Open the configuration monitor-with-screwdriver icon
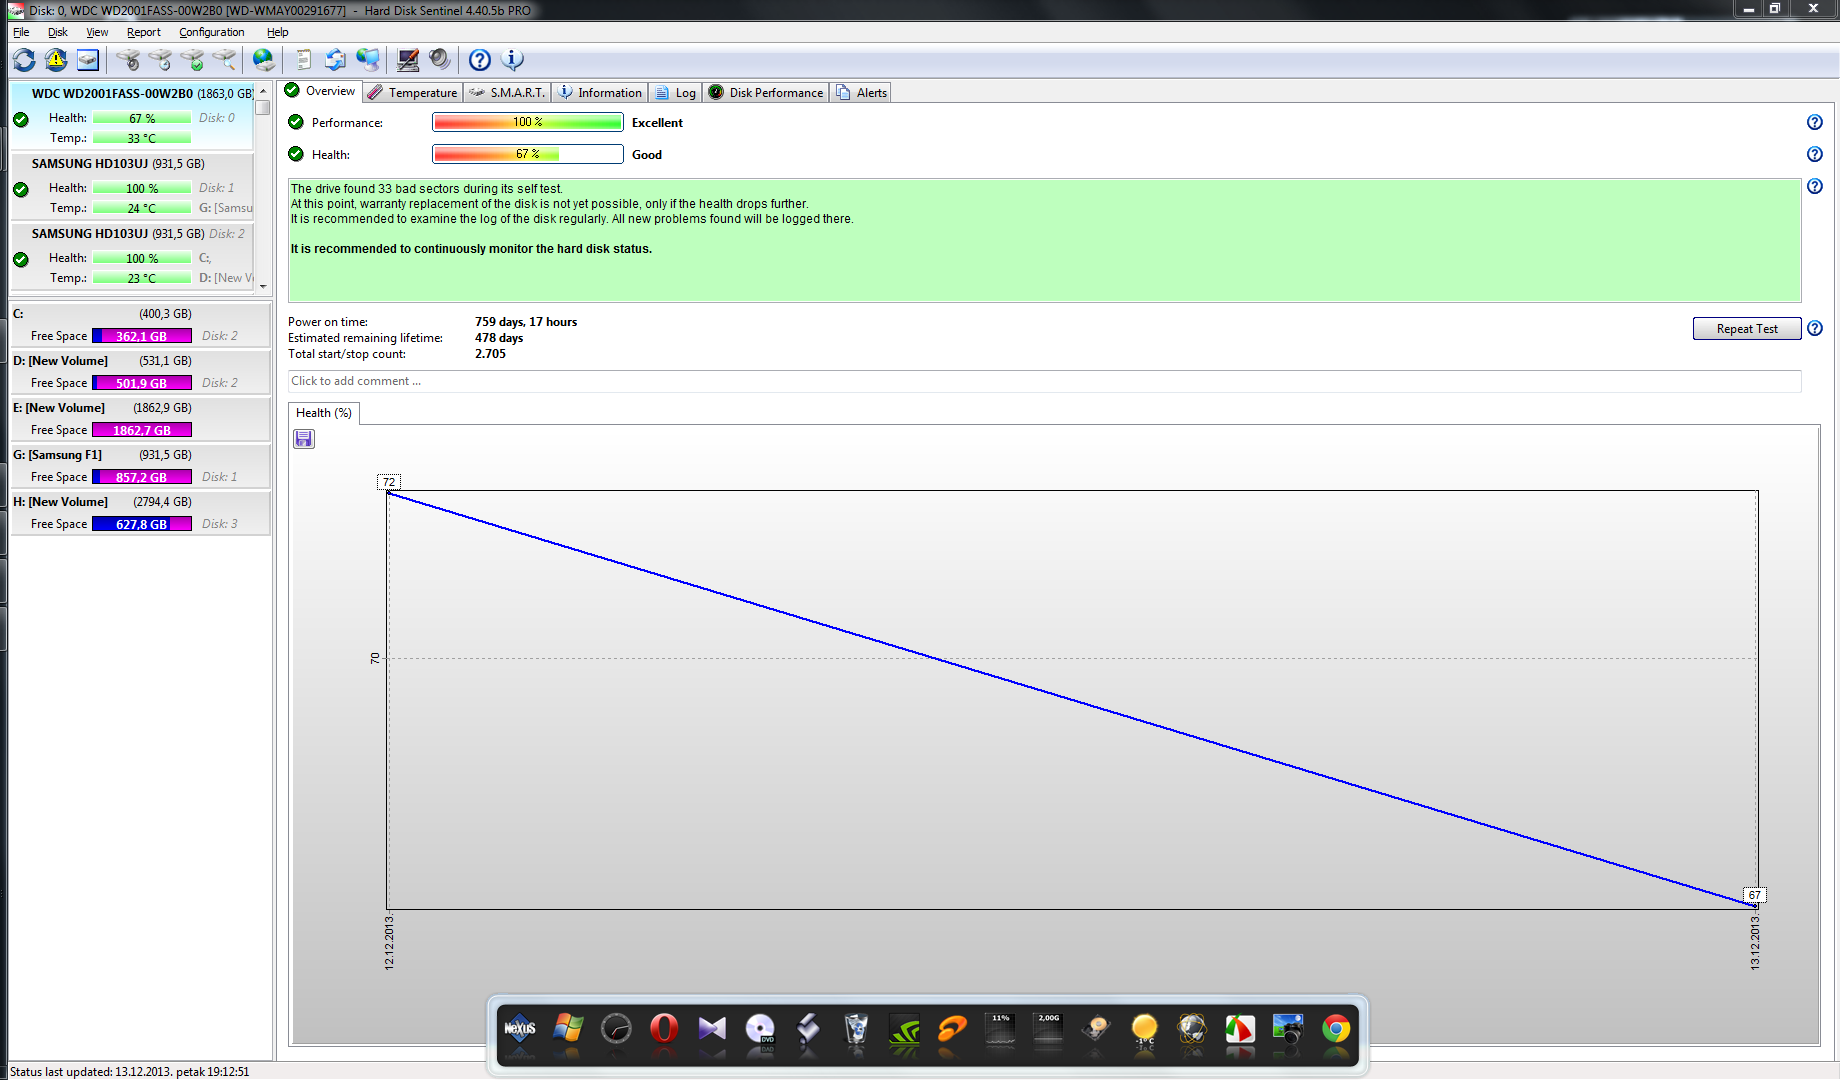Viewport: 1840px width, 1080px height. (407, 60)
